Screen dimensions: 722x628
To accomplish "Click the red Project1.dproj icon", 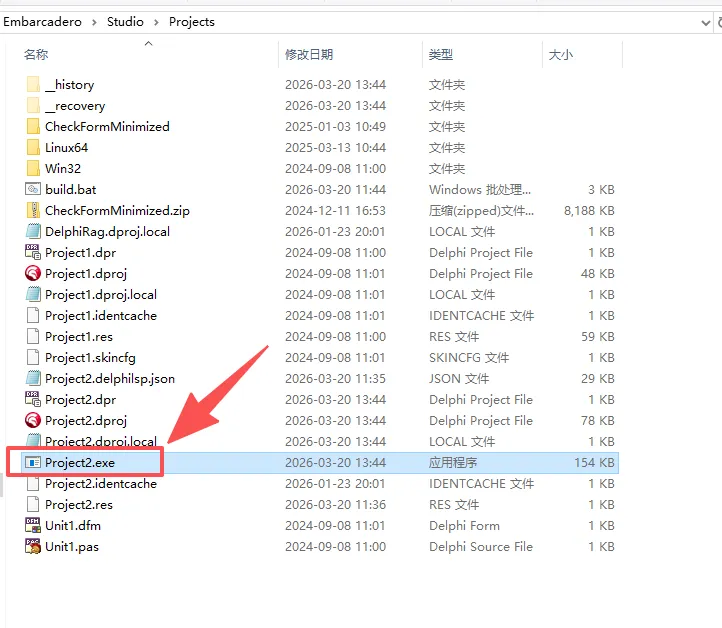I will coord(33,273).
